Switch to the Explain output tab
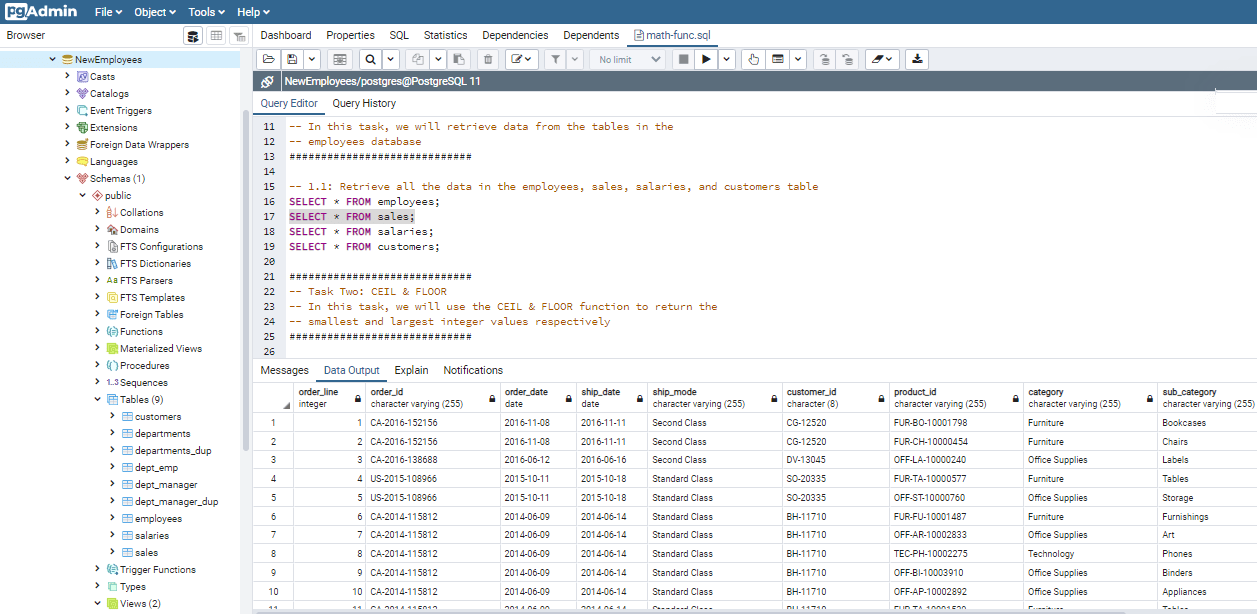 [x=411, y=369]
